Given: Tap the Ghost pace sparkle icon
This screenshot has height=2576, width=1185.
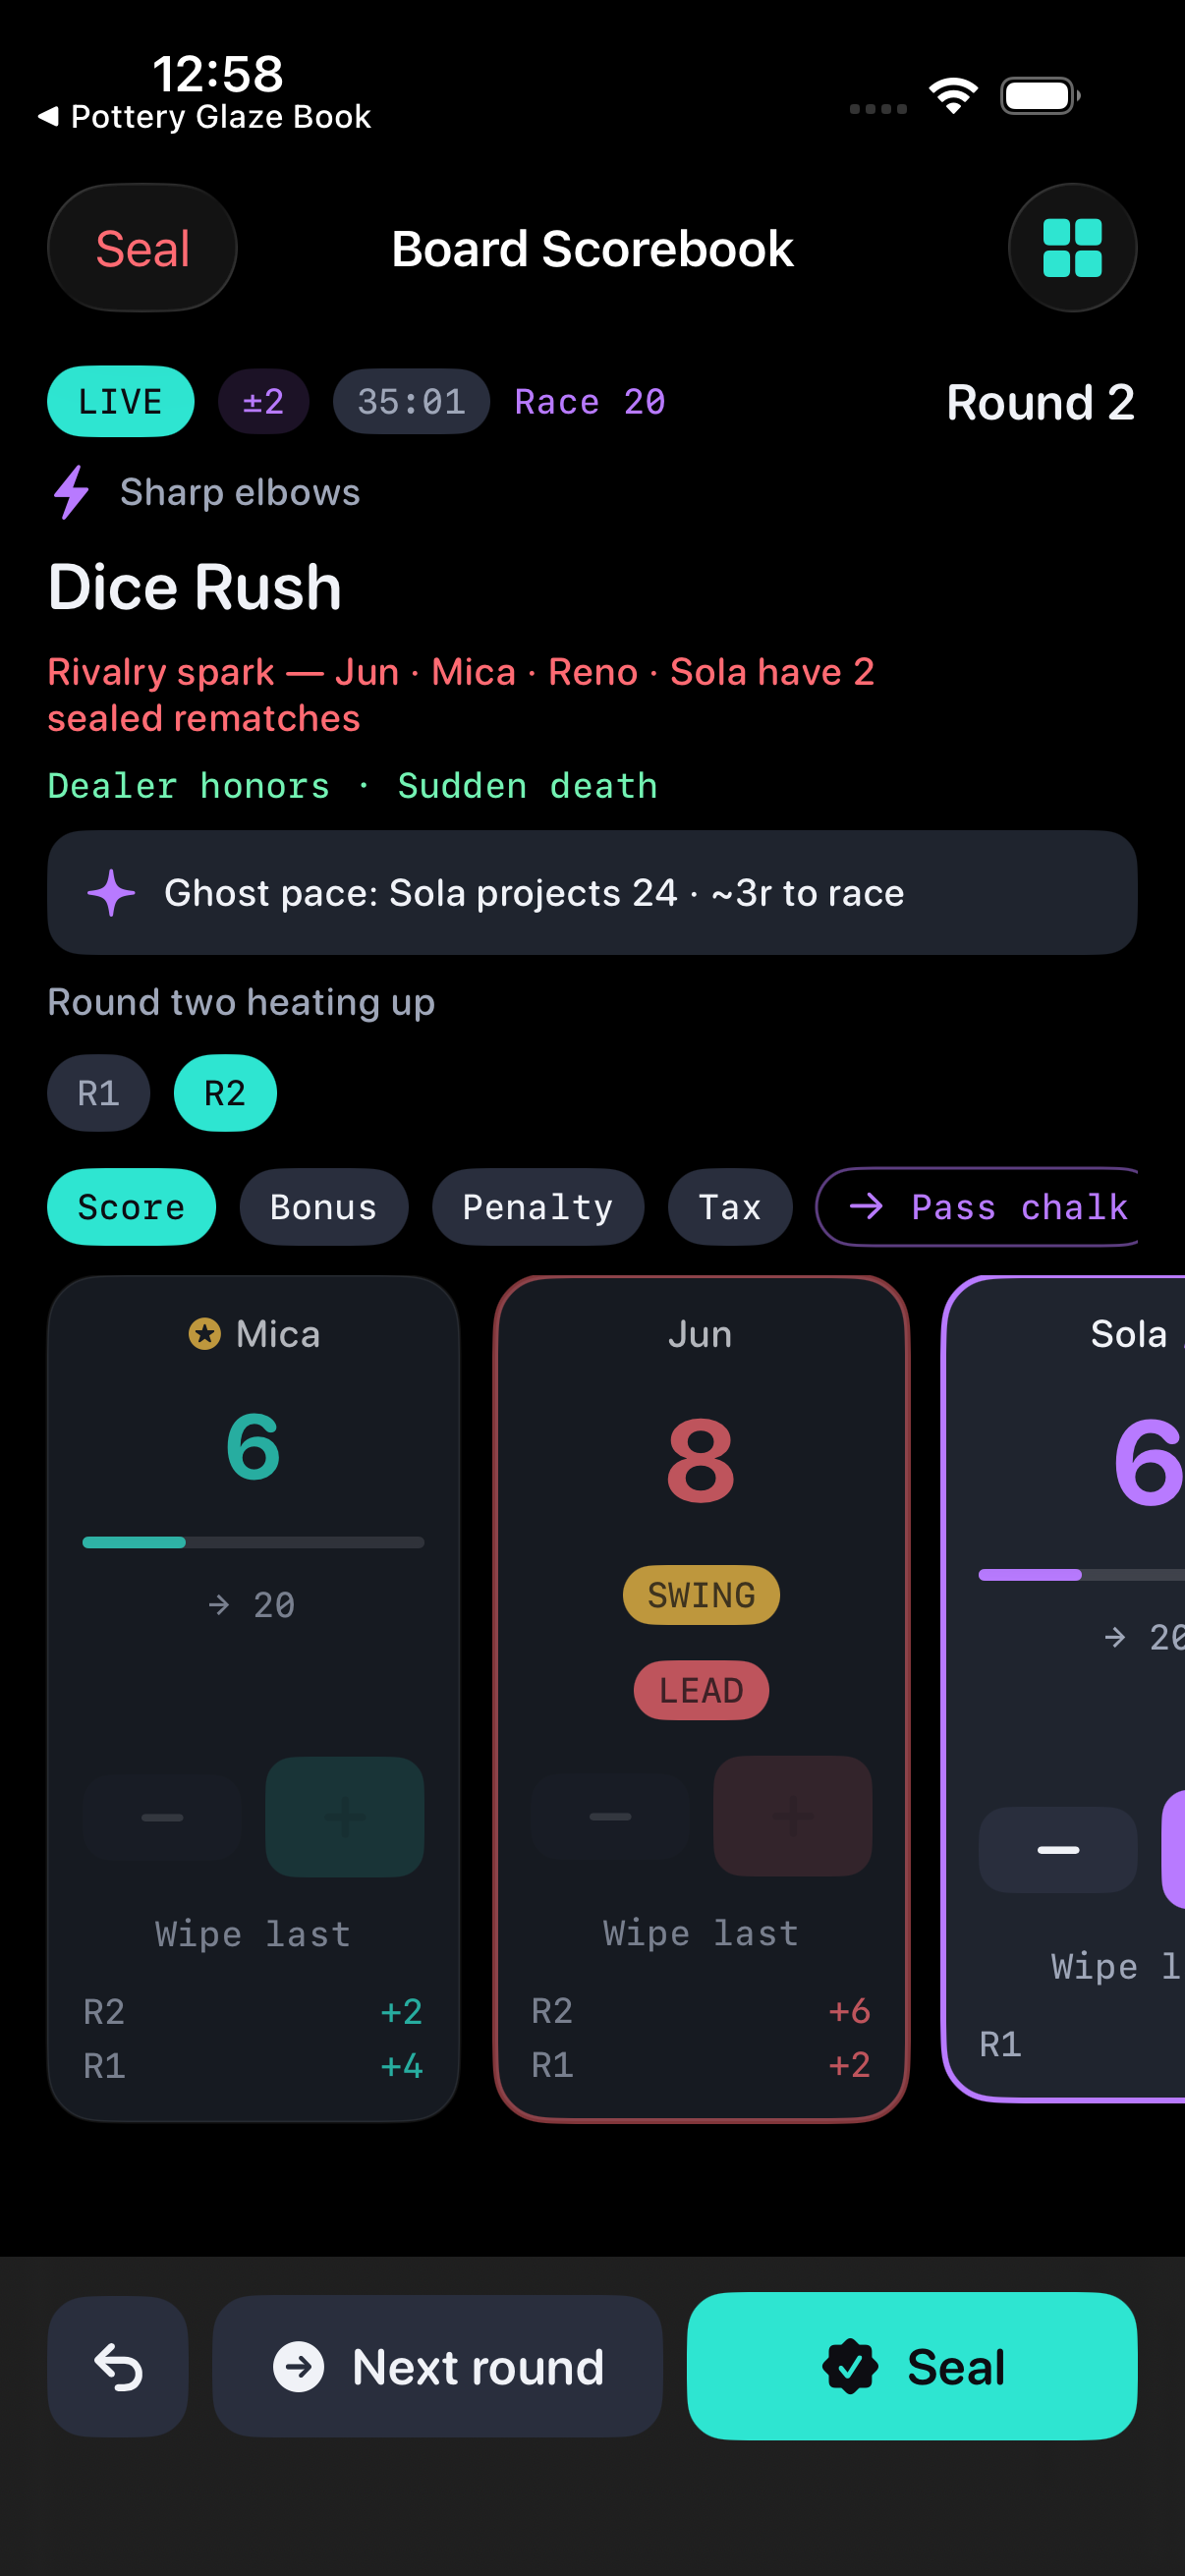Looking at the screenshot, I should pos(111,893).
